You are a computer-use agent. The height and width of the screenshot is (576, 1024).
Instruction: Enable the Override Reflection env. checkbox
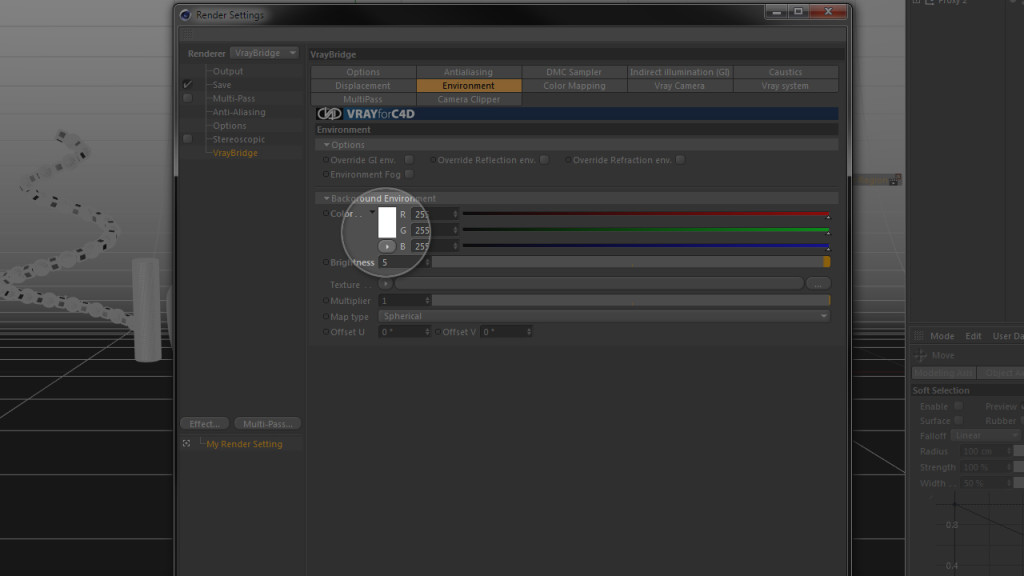coord(544,160)
